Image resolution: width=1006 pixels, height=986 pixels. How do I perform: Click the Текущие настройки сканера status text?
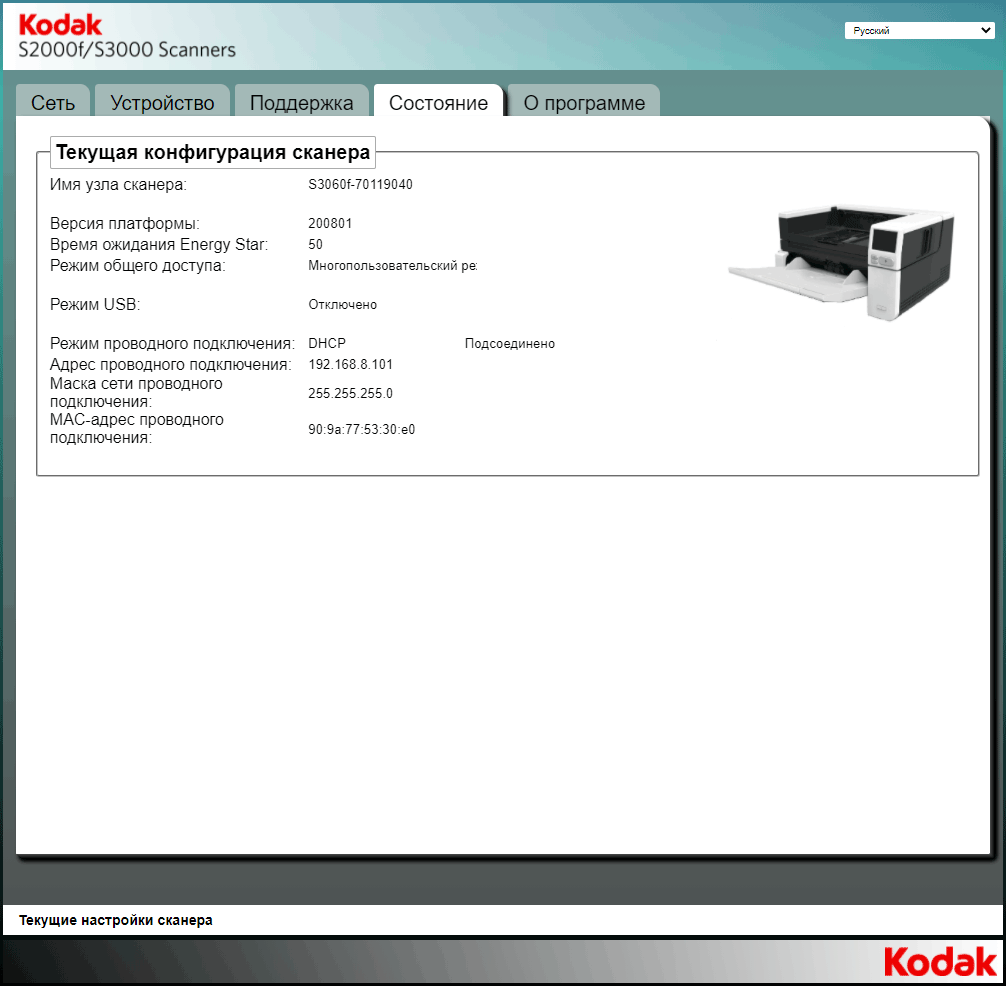116,920
